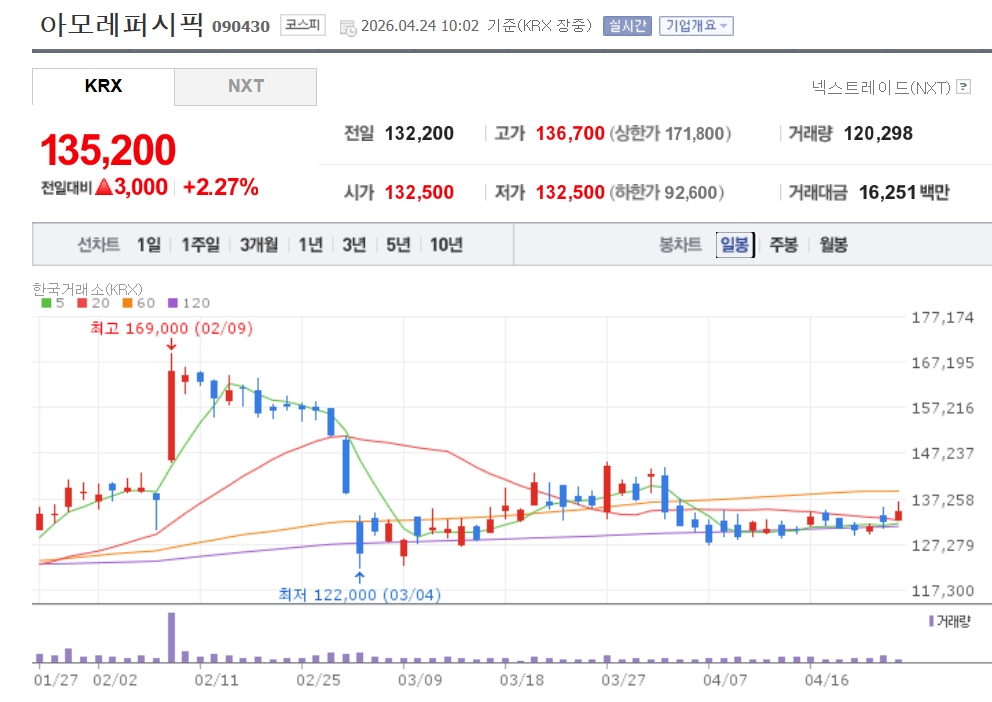This screenshot has height=702, width=992.
Task: Click the opening price value beside 시가
Action: pos(419,192)
